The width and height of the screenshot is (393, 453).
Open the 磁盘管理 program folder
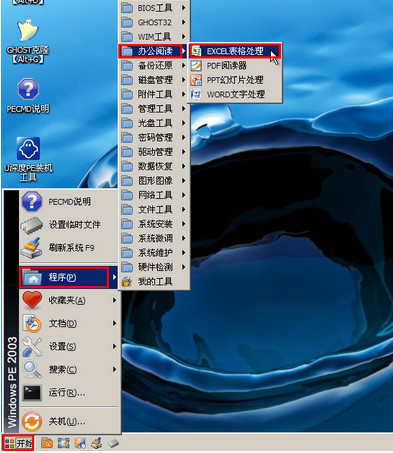(154, 80)
